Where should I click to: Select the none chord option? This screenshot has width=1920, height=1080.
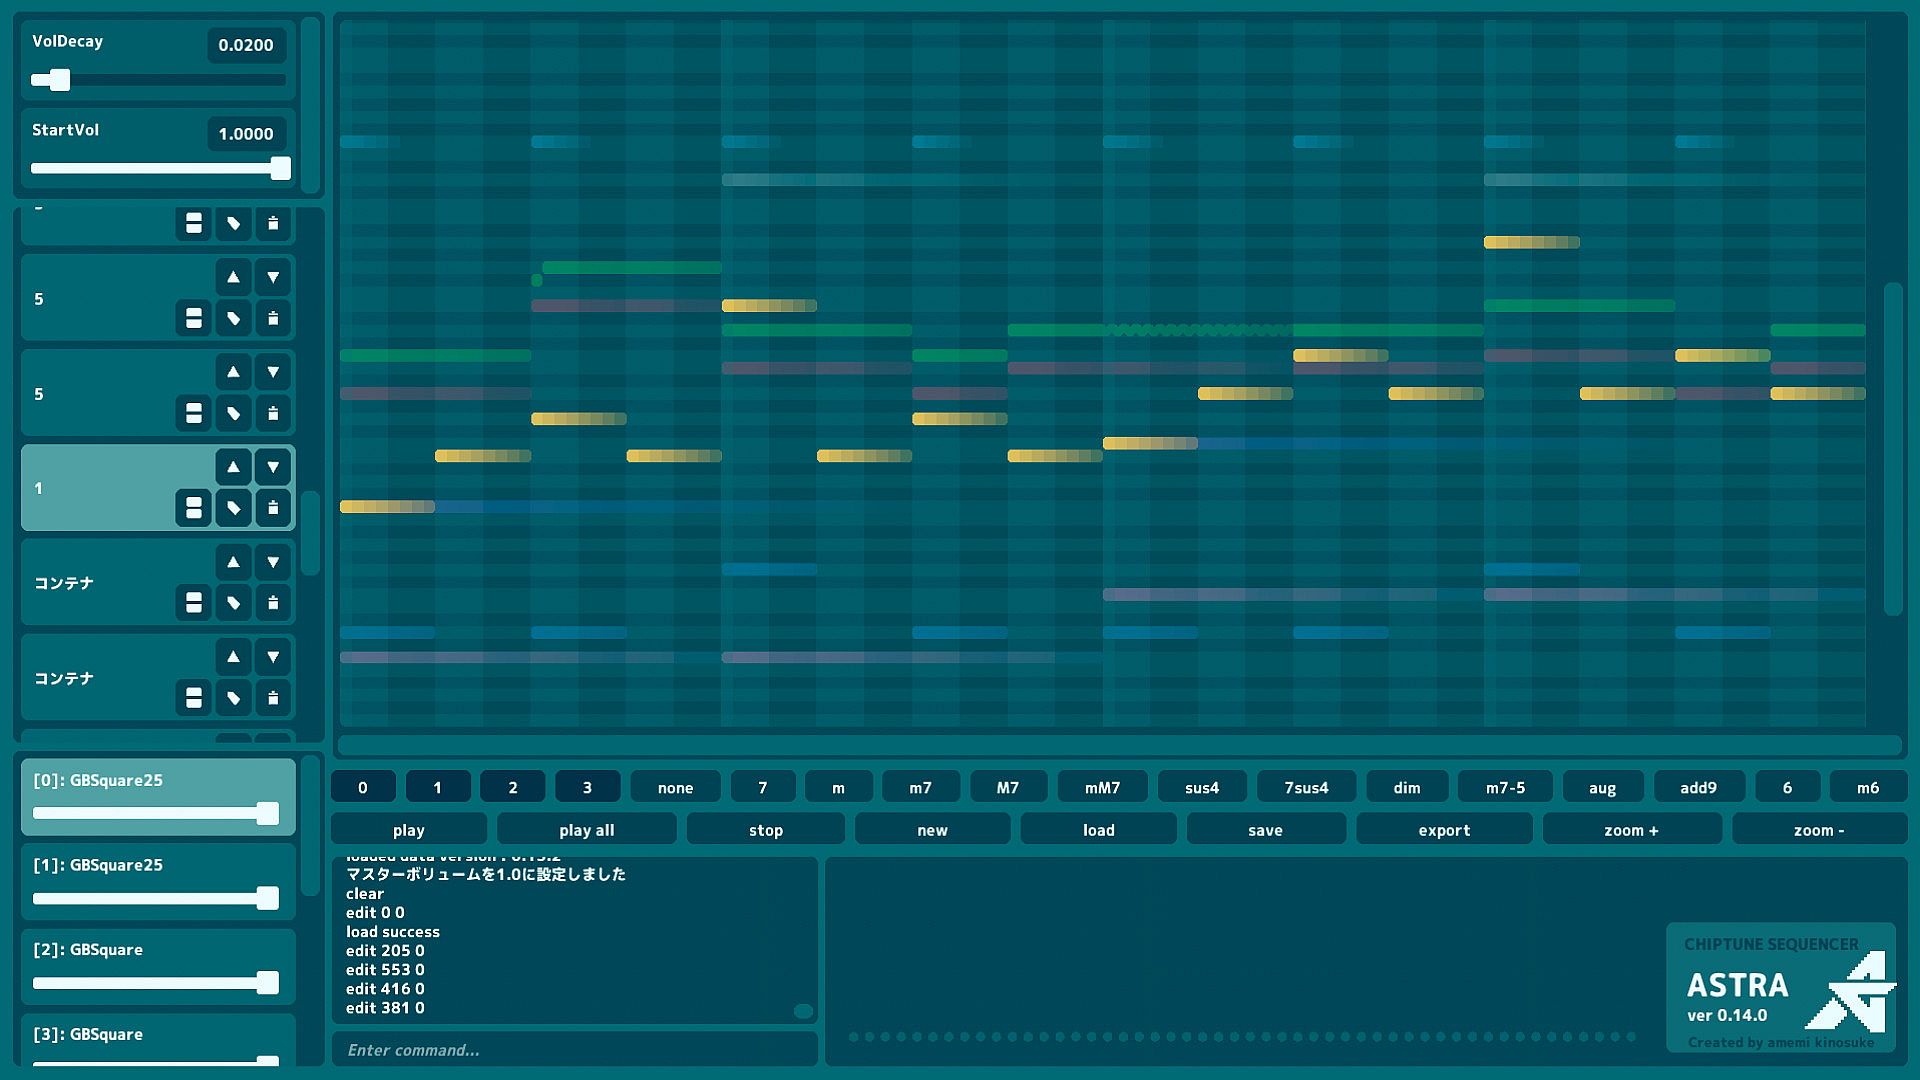[x=675, y=788]
